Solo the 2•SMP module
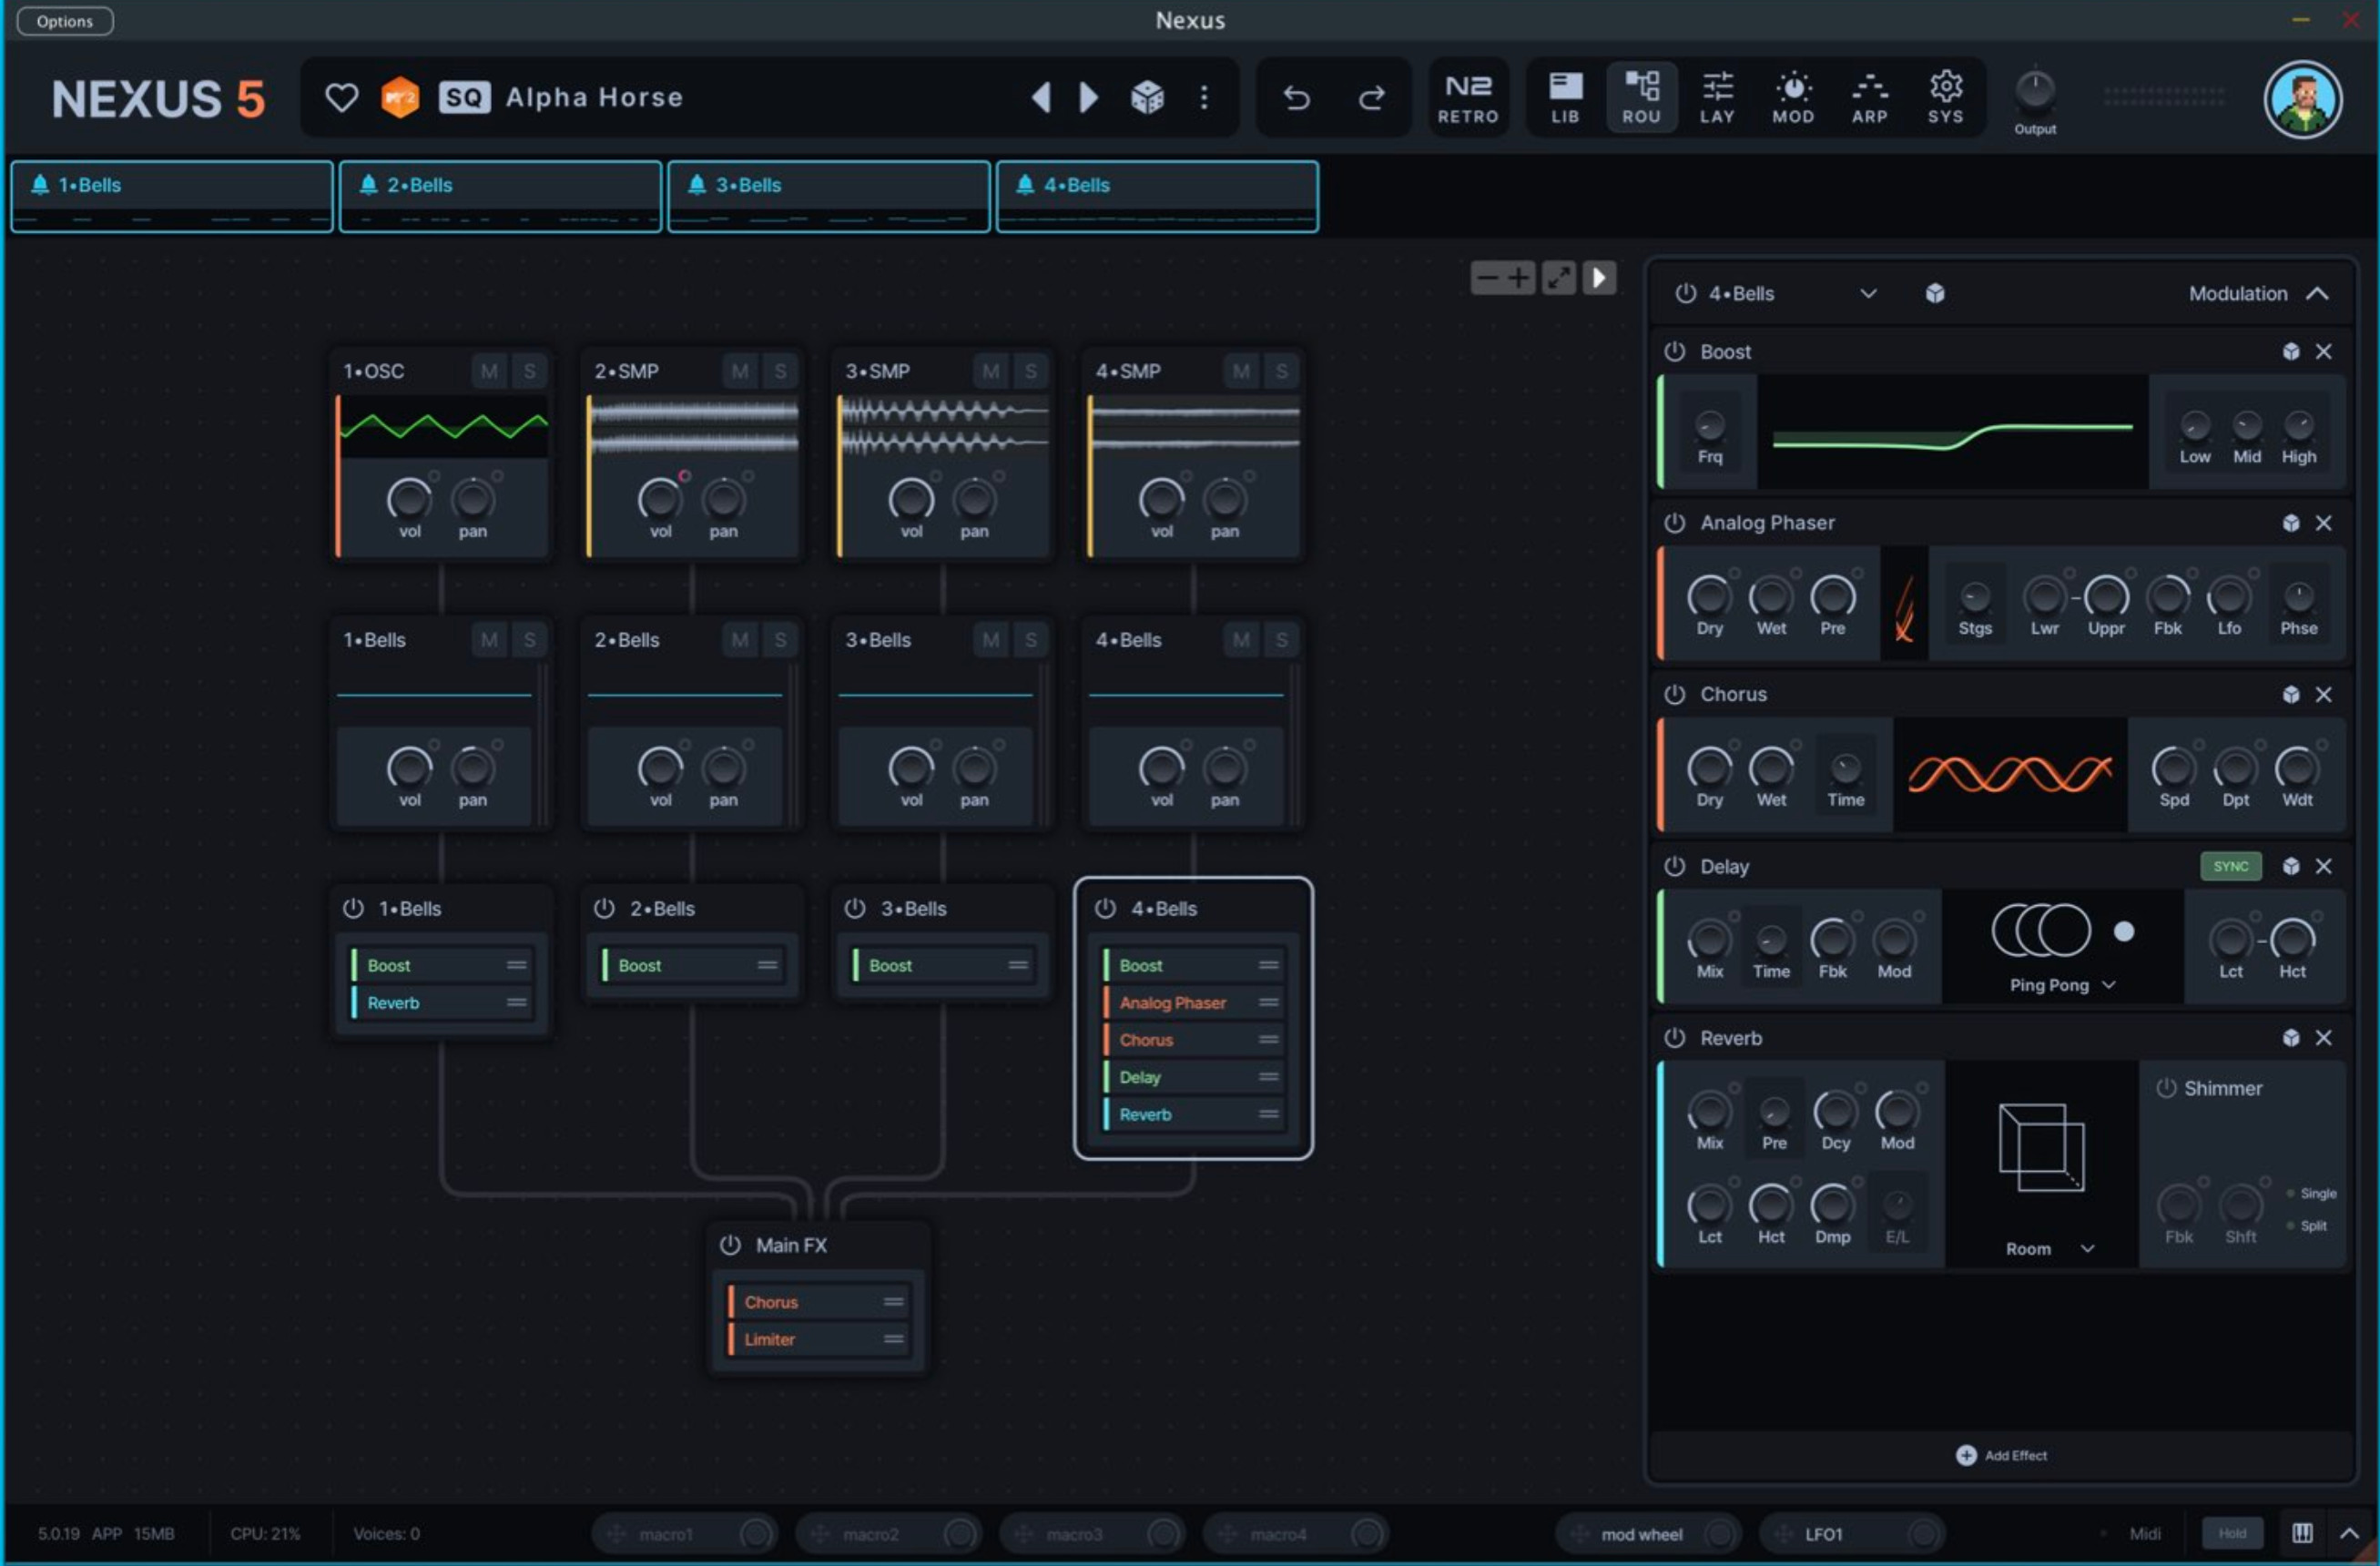Viewport: 2380px width, 1566px height. [780, 371]
